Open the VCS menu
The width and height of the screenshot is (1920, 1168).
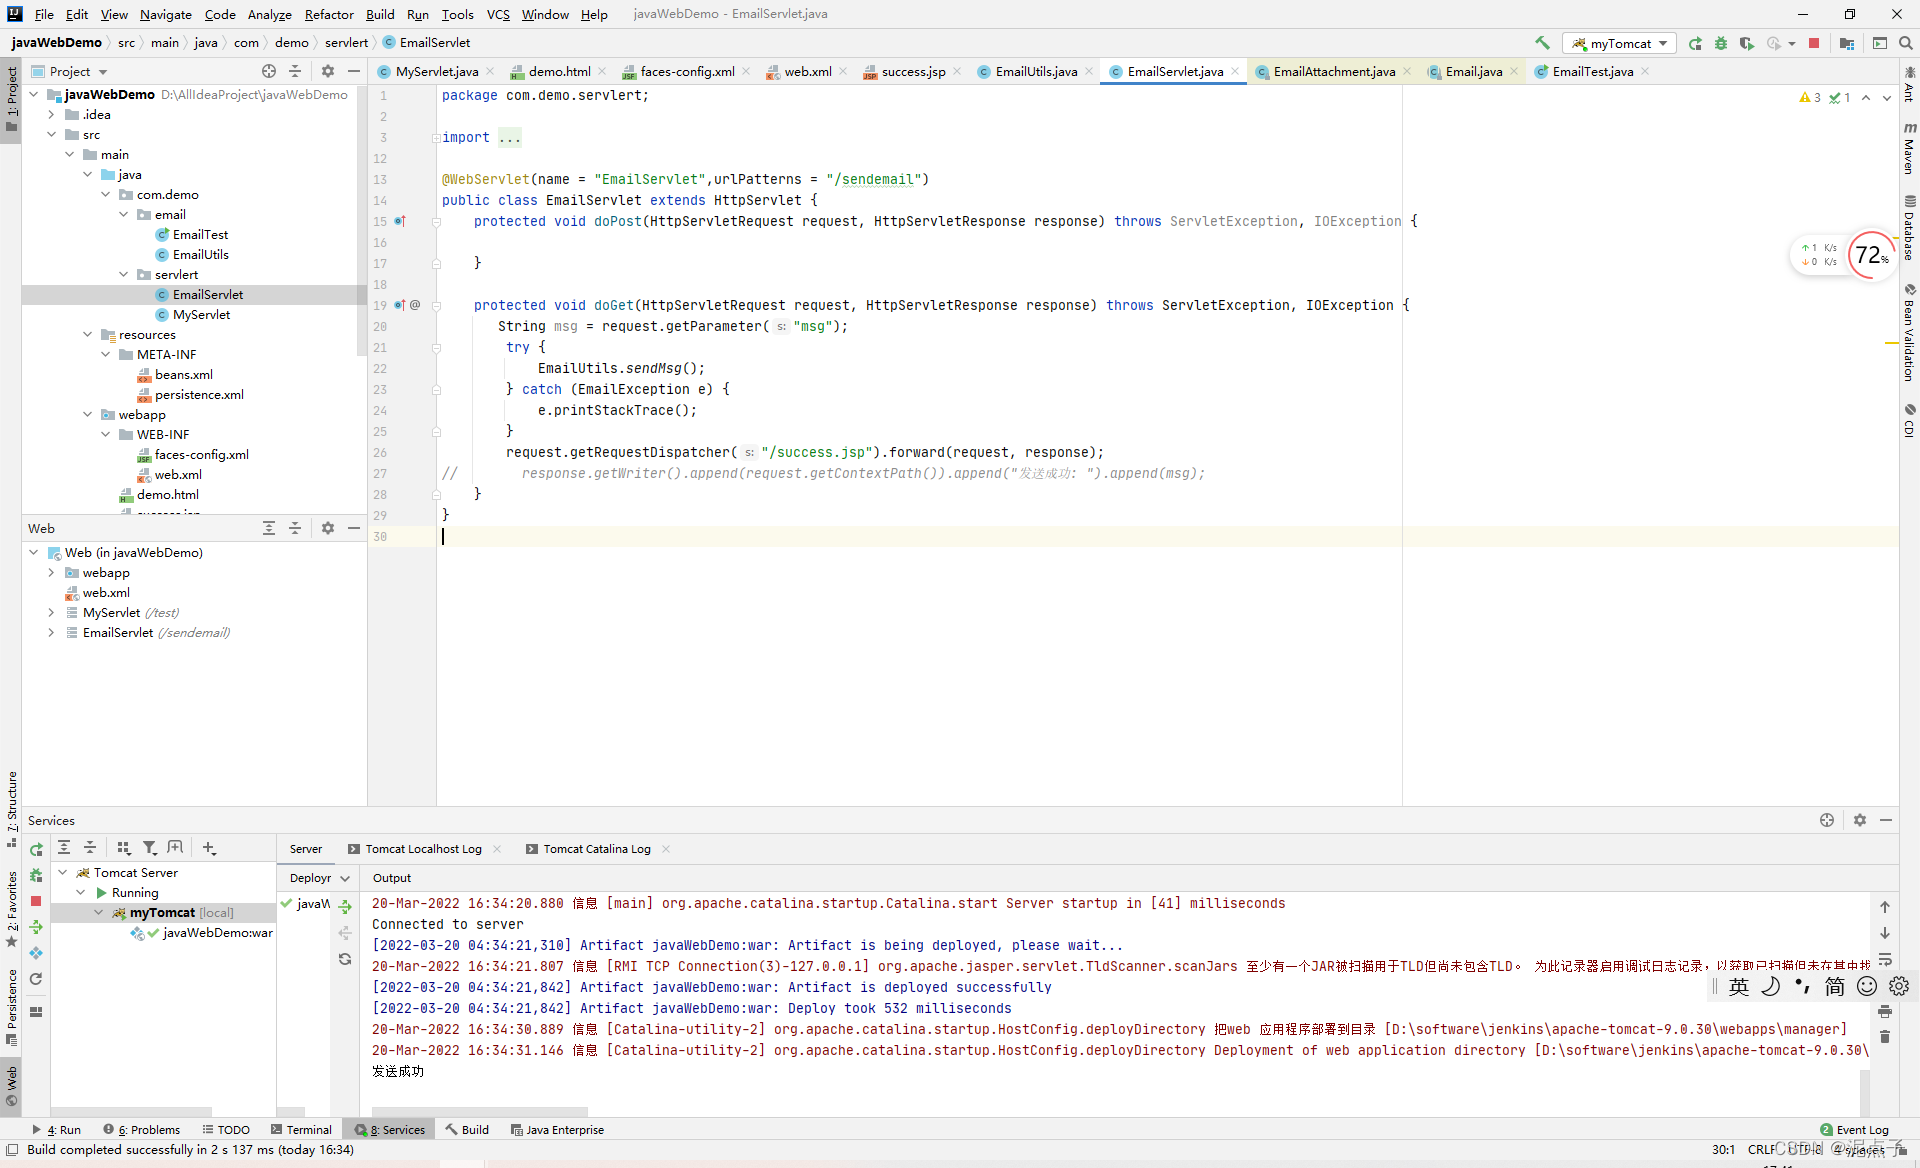click(x=498, y=14)
